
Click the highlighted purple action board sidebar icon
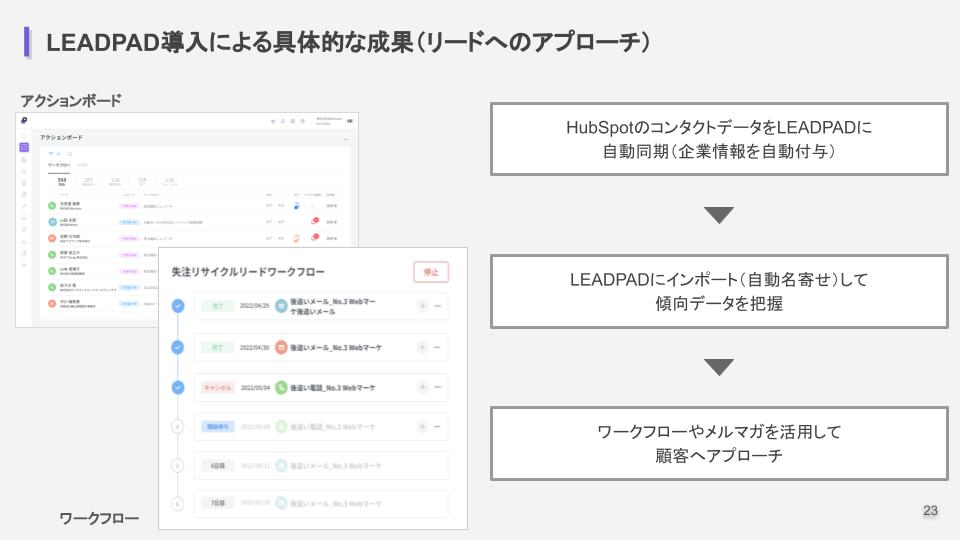(x=24, y=147)
